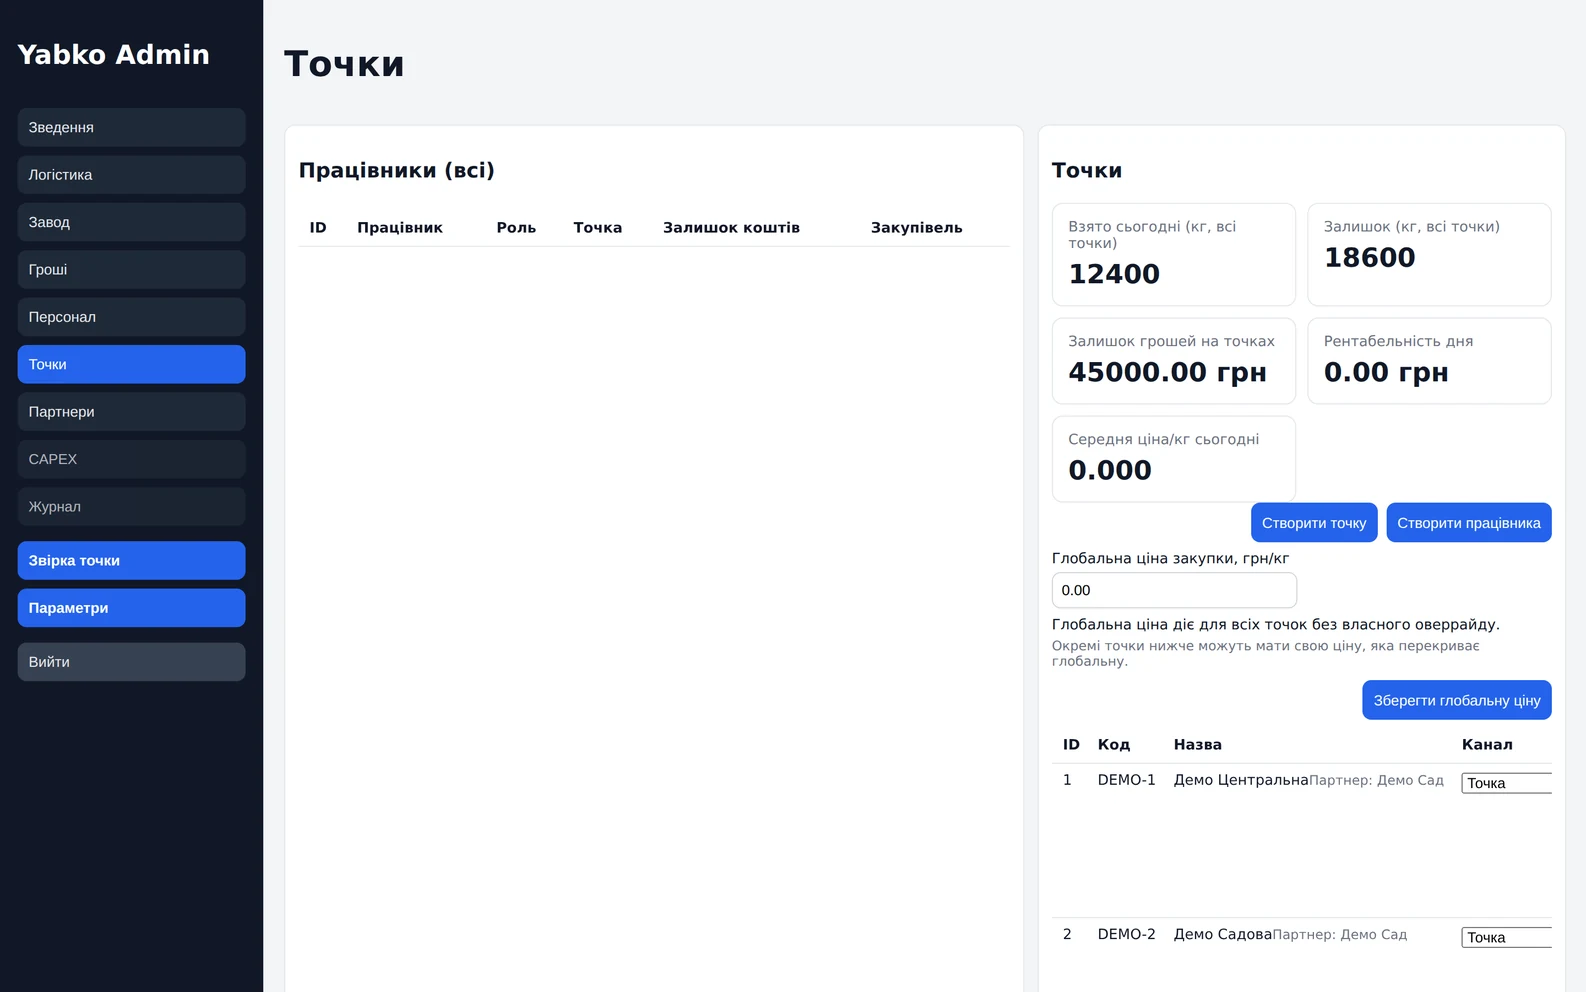Image resolution: width=1586 pixels, height=992 pixels.
Task: Click the DEMO-1 code cell
Action: [1126, 780]
